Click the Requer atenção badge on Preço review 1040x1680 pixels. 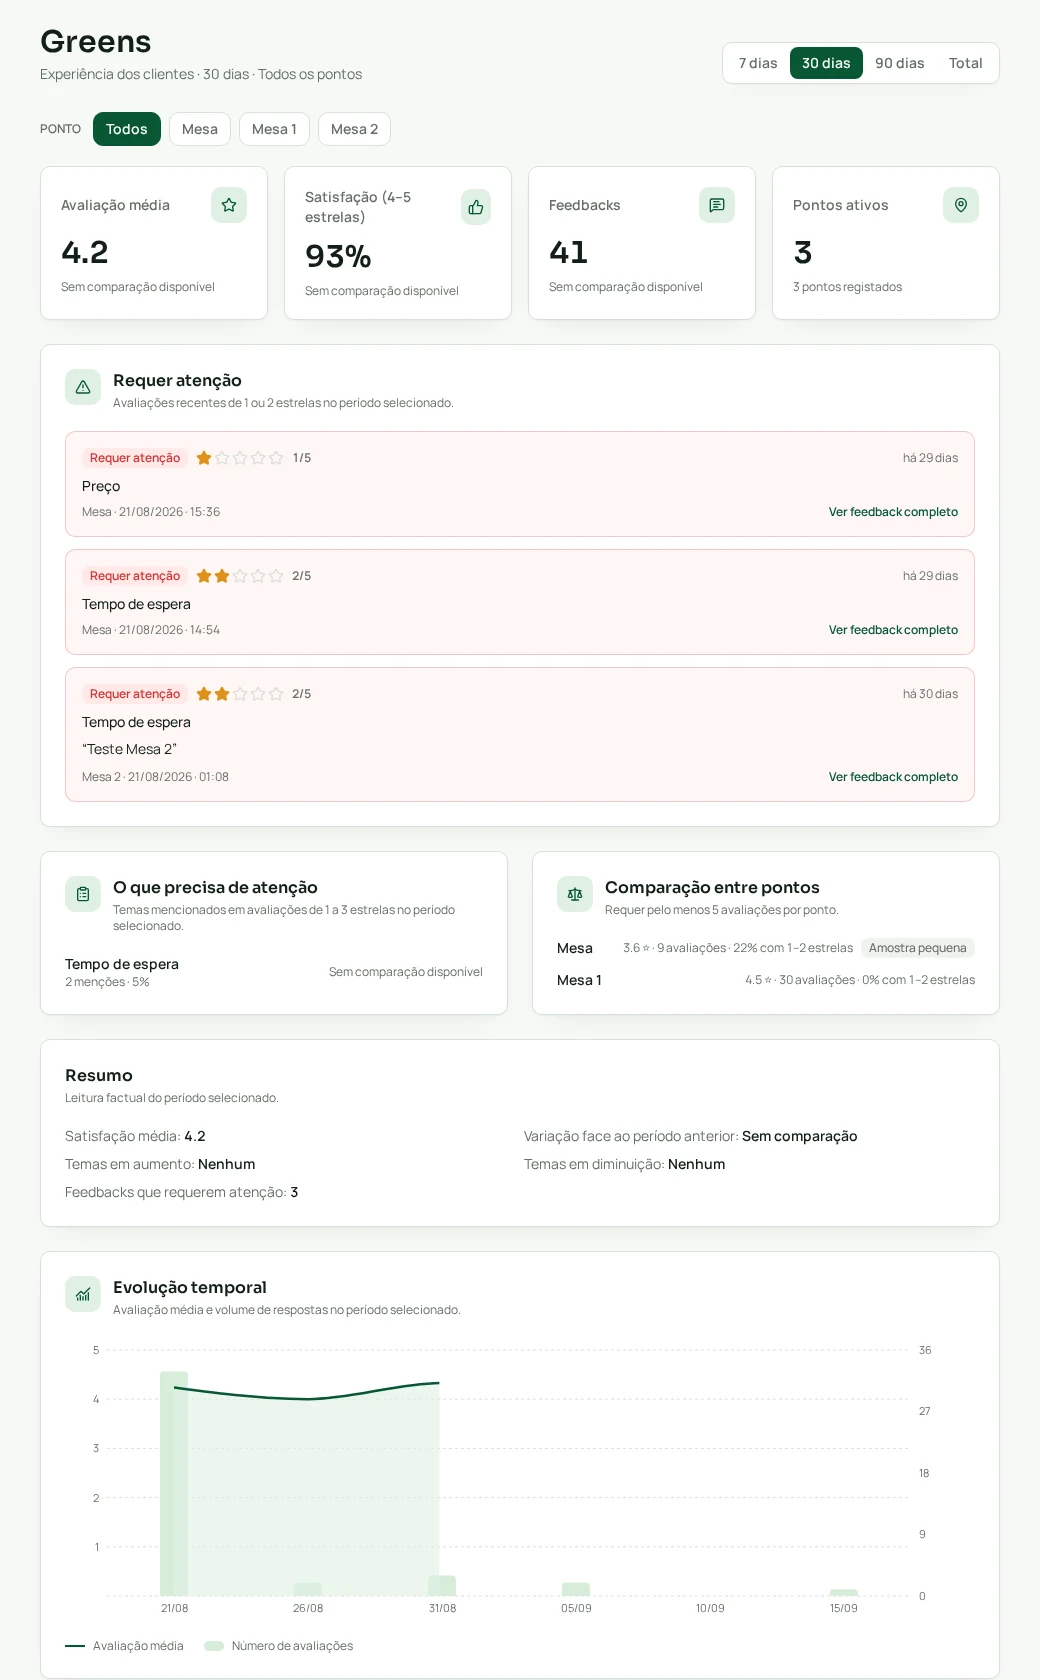tap(135, 458)
